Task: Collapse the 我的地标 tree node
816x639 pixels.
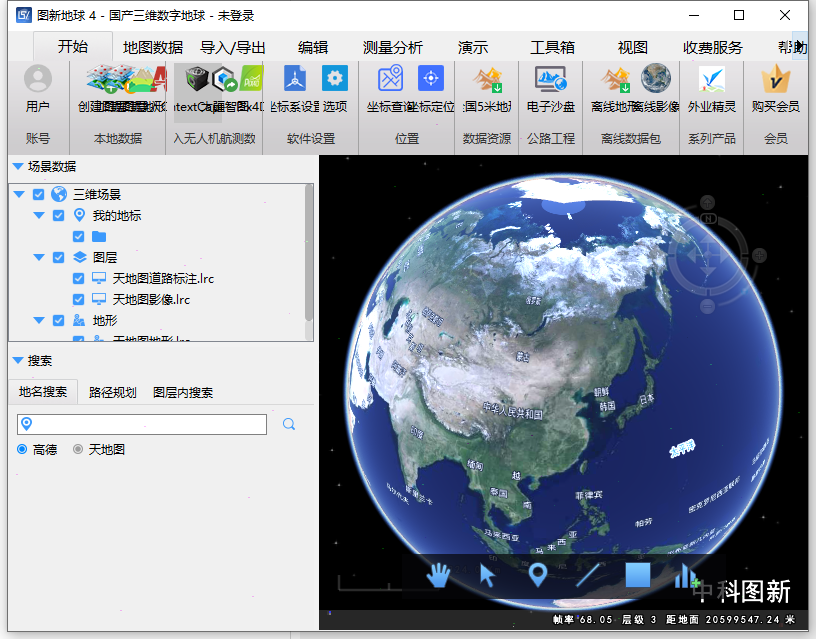Action: click(39, 215)
